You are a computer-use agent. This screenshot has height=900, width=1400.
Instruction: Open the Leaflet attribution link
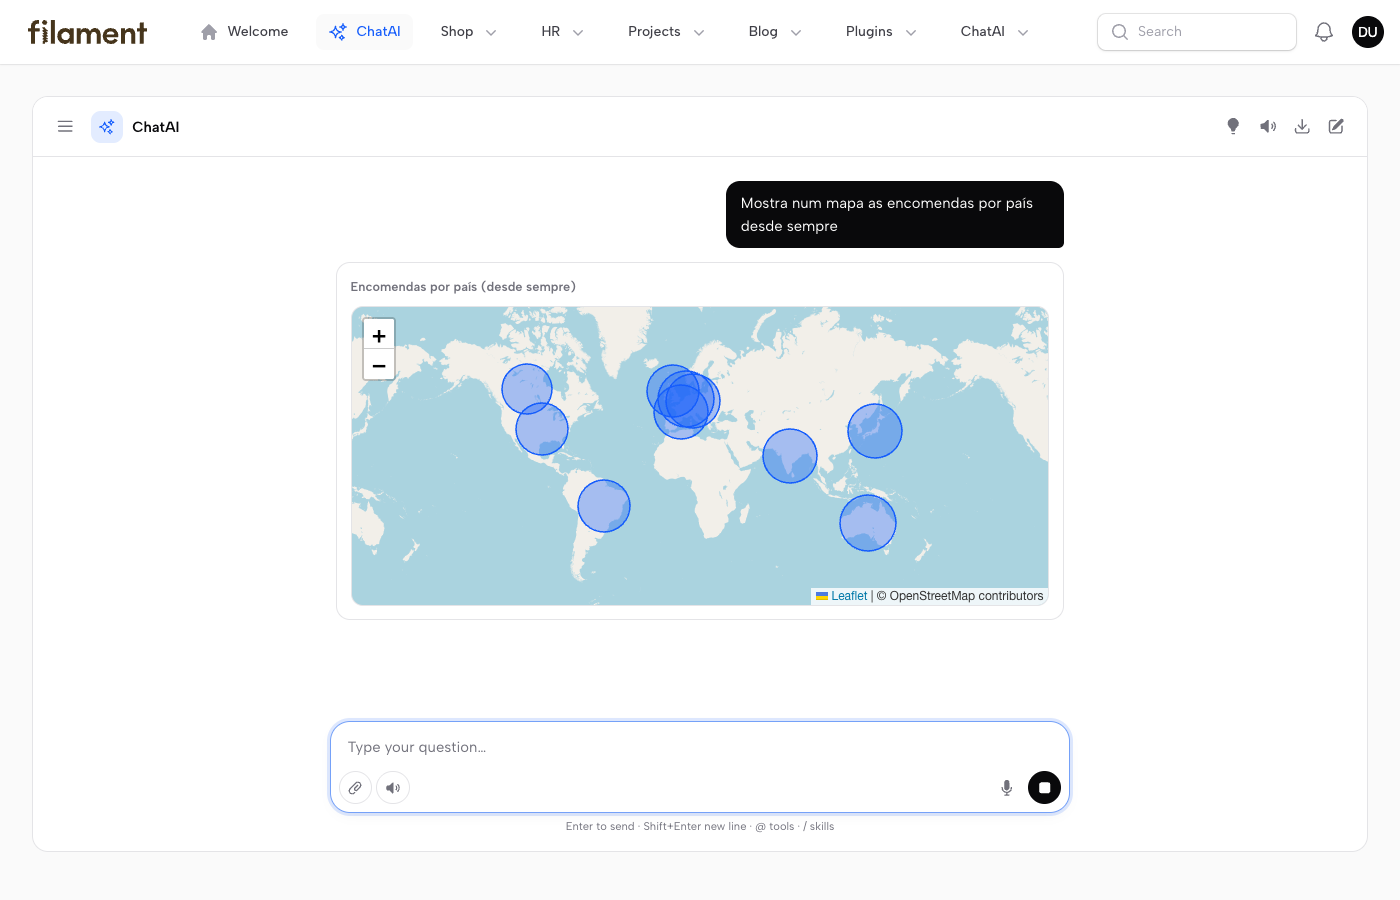tap(849, 596)
